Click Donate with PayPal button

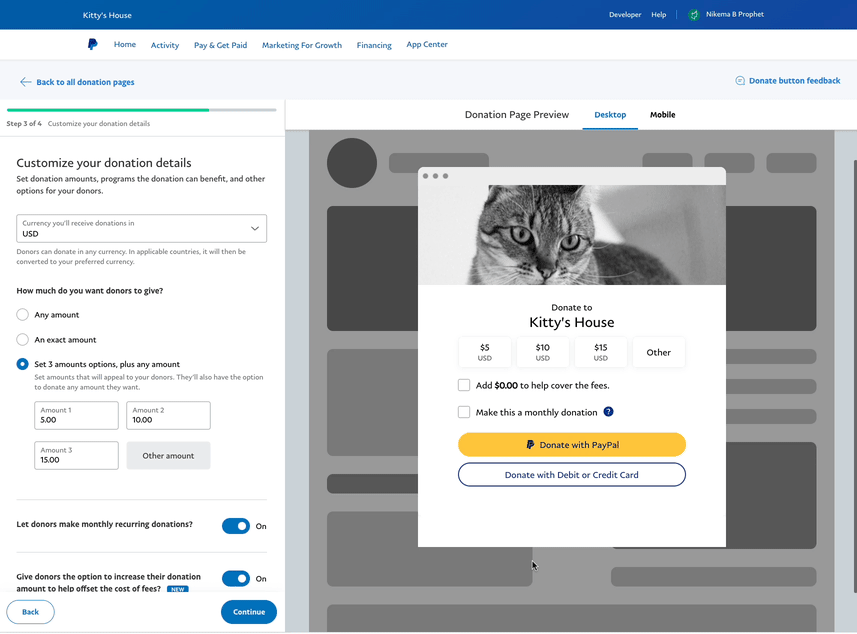point(572,445)
